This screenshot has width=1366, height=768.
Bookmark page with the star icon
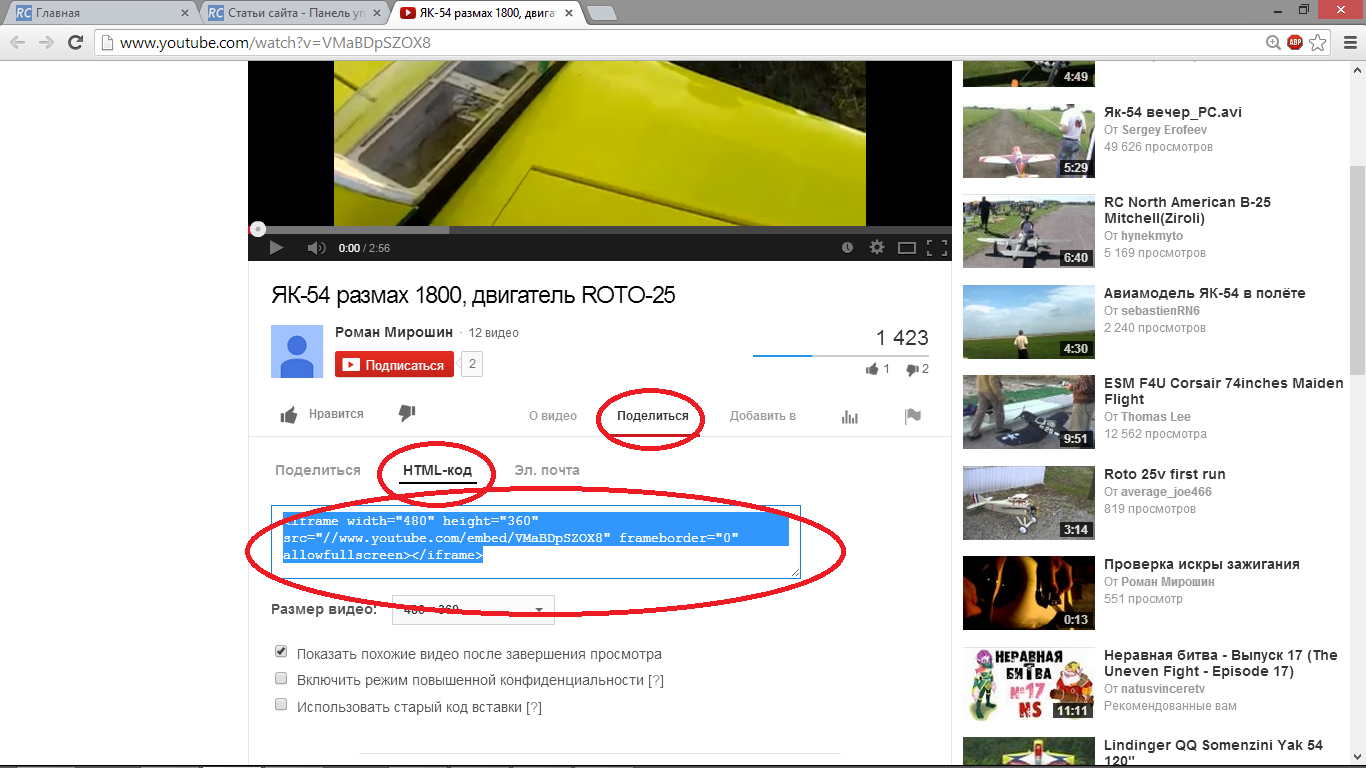pyautogui.click(x=1318, y=43)
